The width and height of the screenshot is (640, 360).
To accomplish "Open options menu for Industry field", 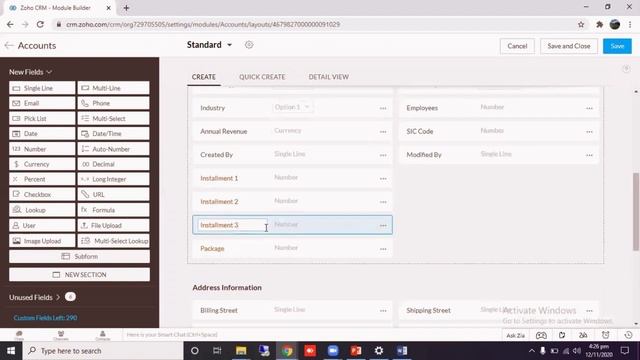I will pos(383,108).
